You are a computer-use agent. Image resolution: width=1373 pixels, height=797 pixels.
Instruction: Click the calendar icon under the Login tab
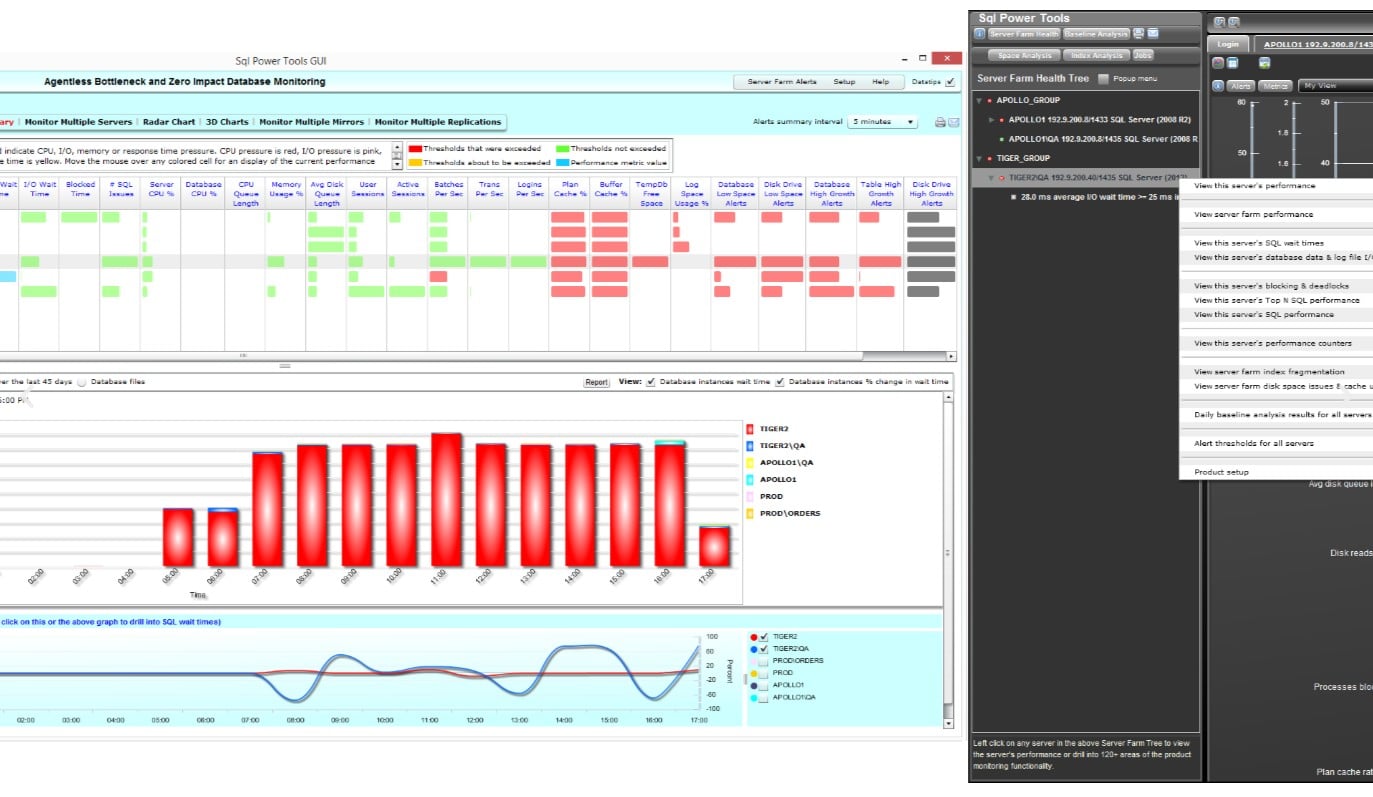pos(1232,63)
